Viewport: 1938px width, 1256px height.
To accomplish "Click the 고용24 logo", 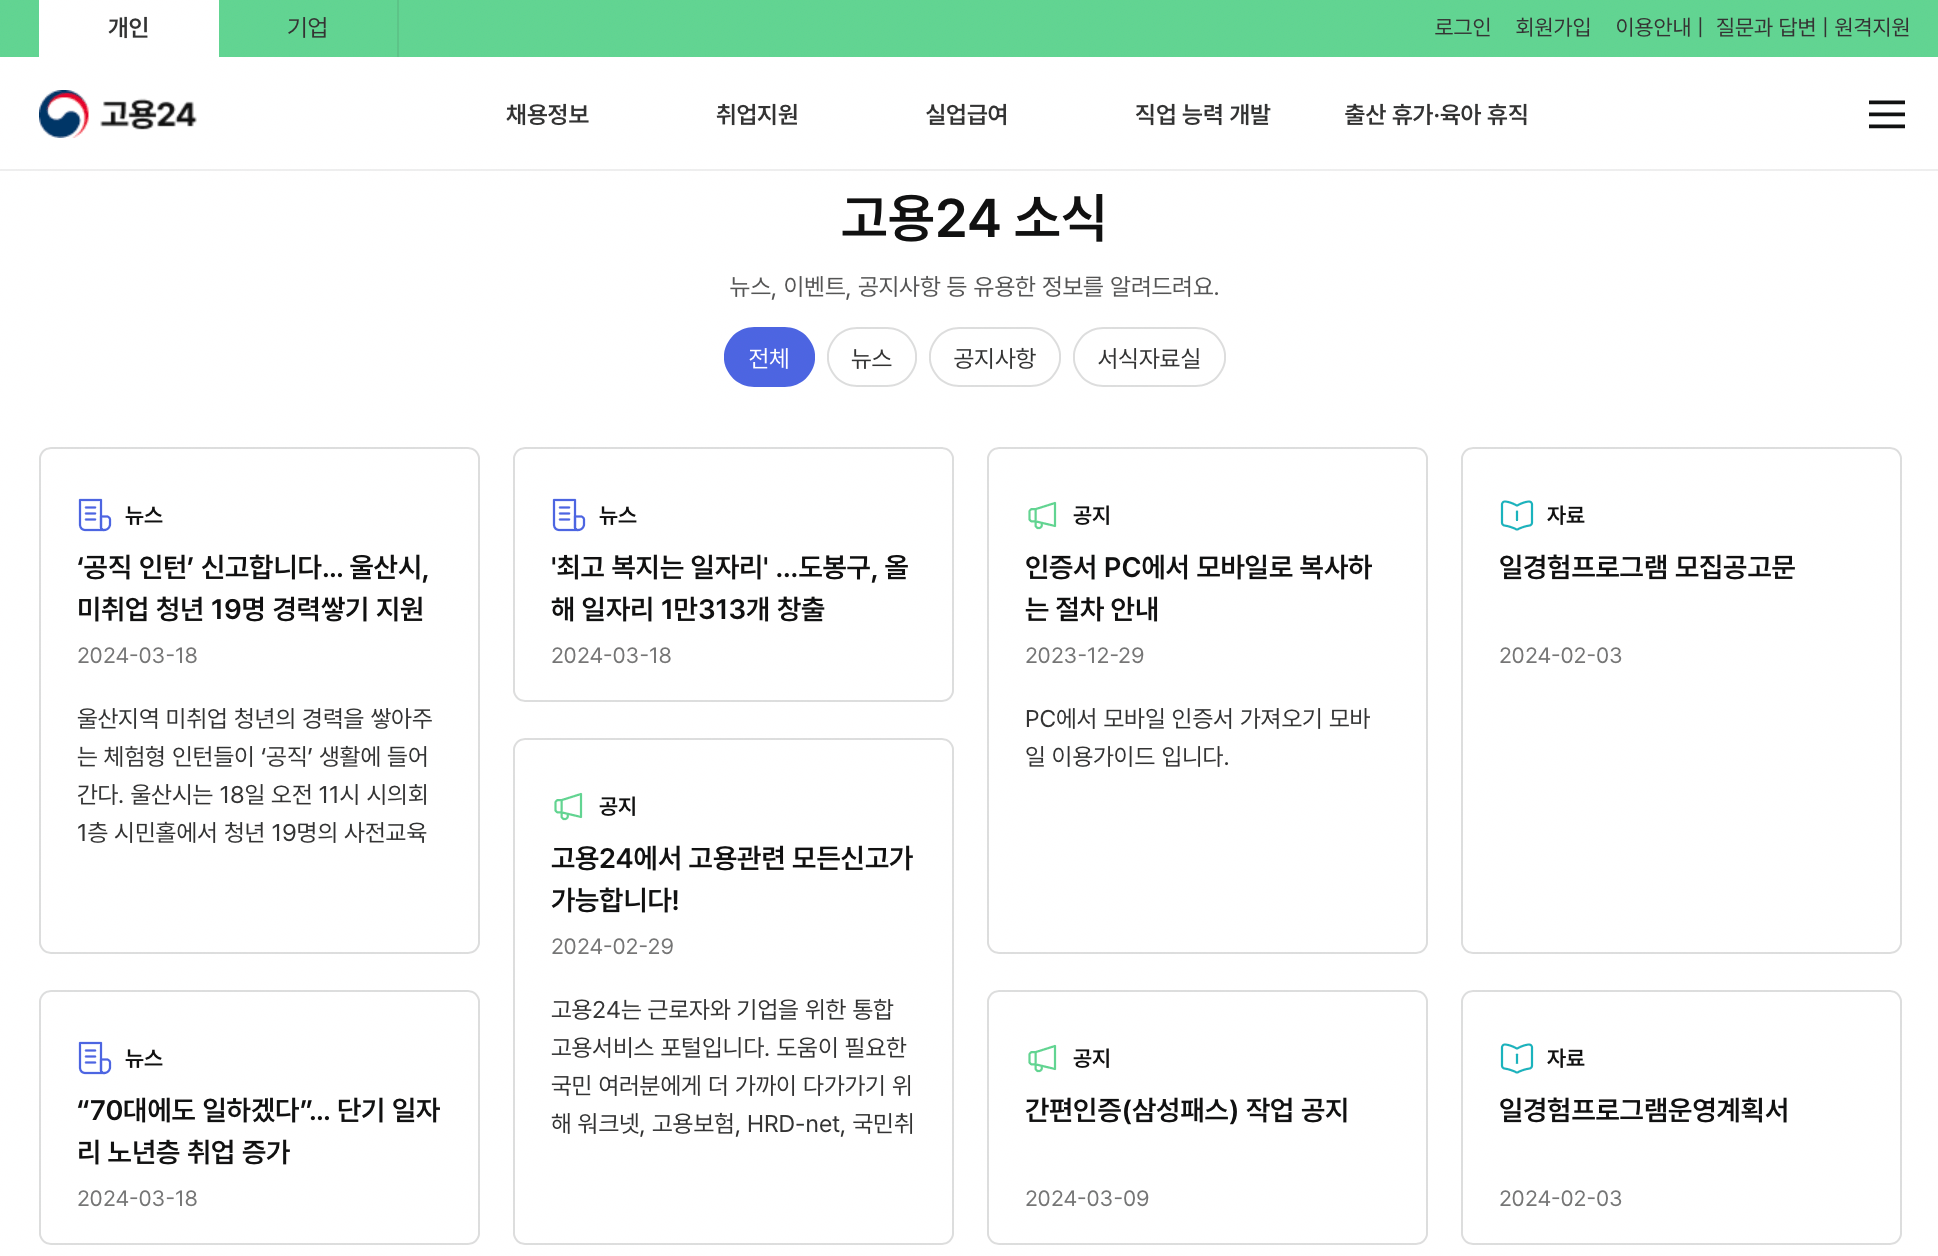I will 117,113.
